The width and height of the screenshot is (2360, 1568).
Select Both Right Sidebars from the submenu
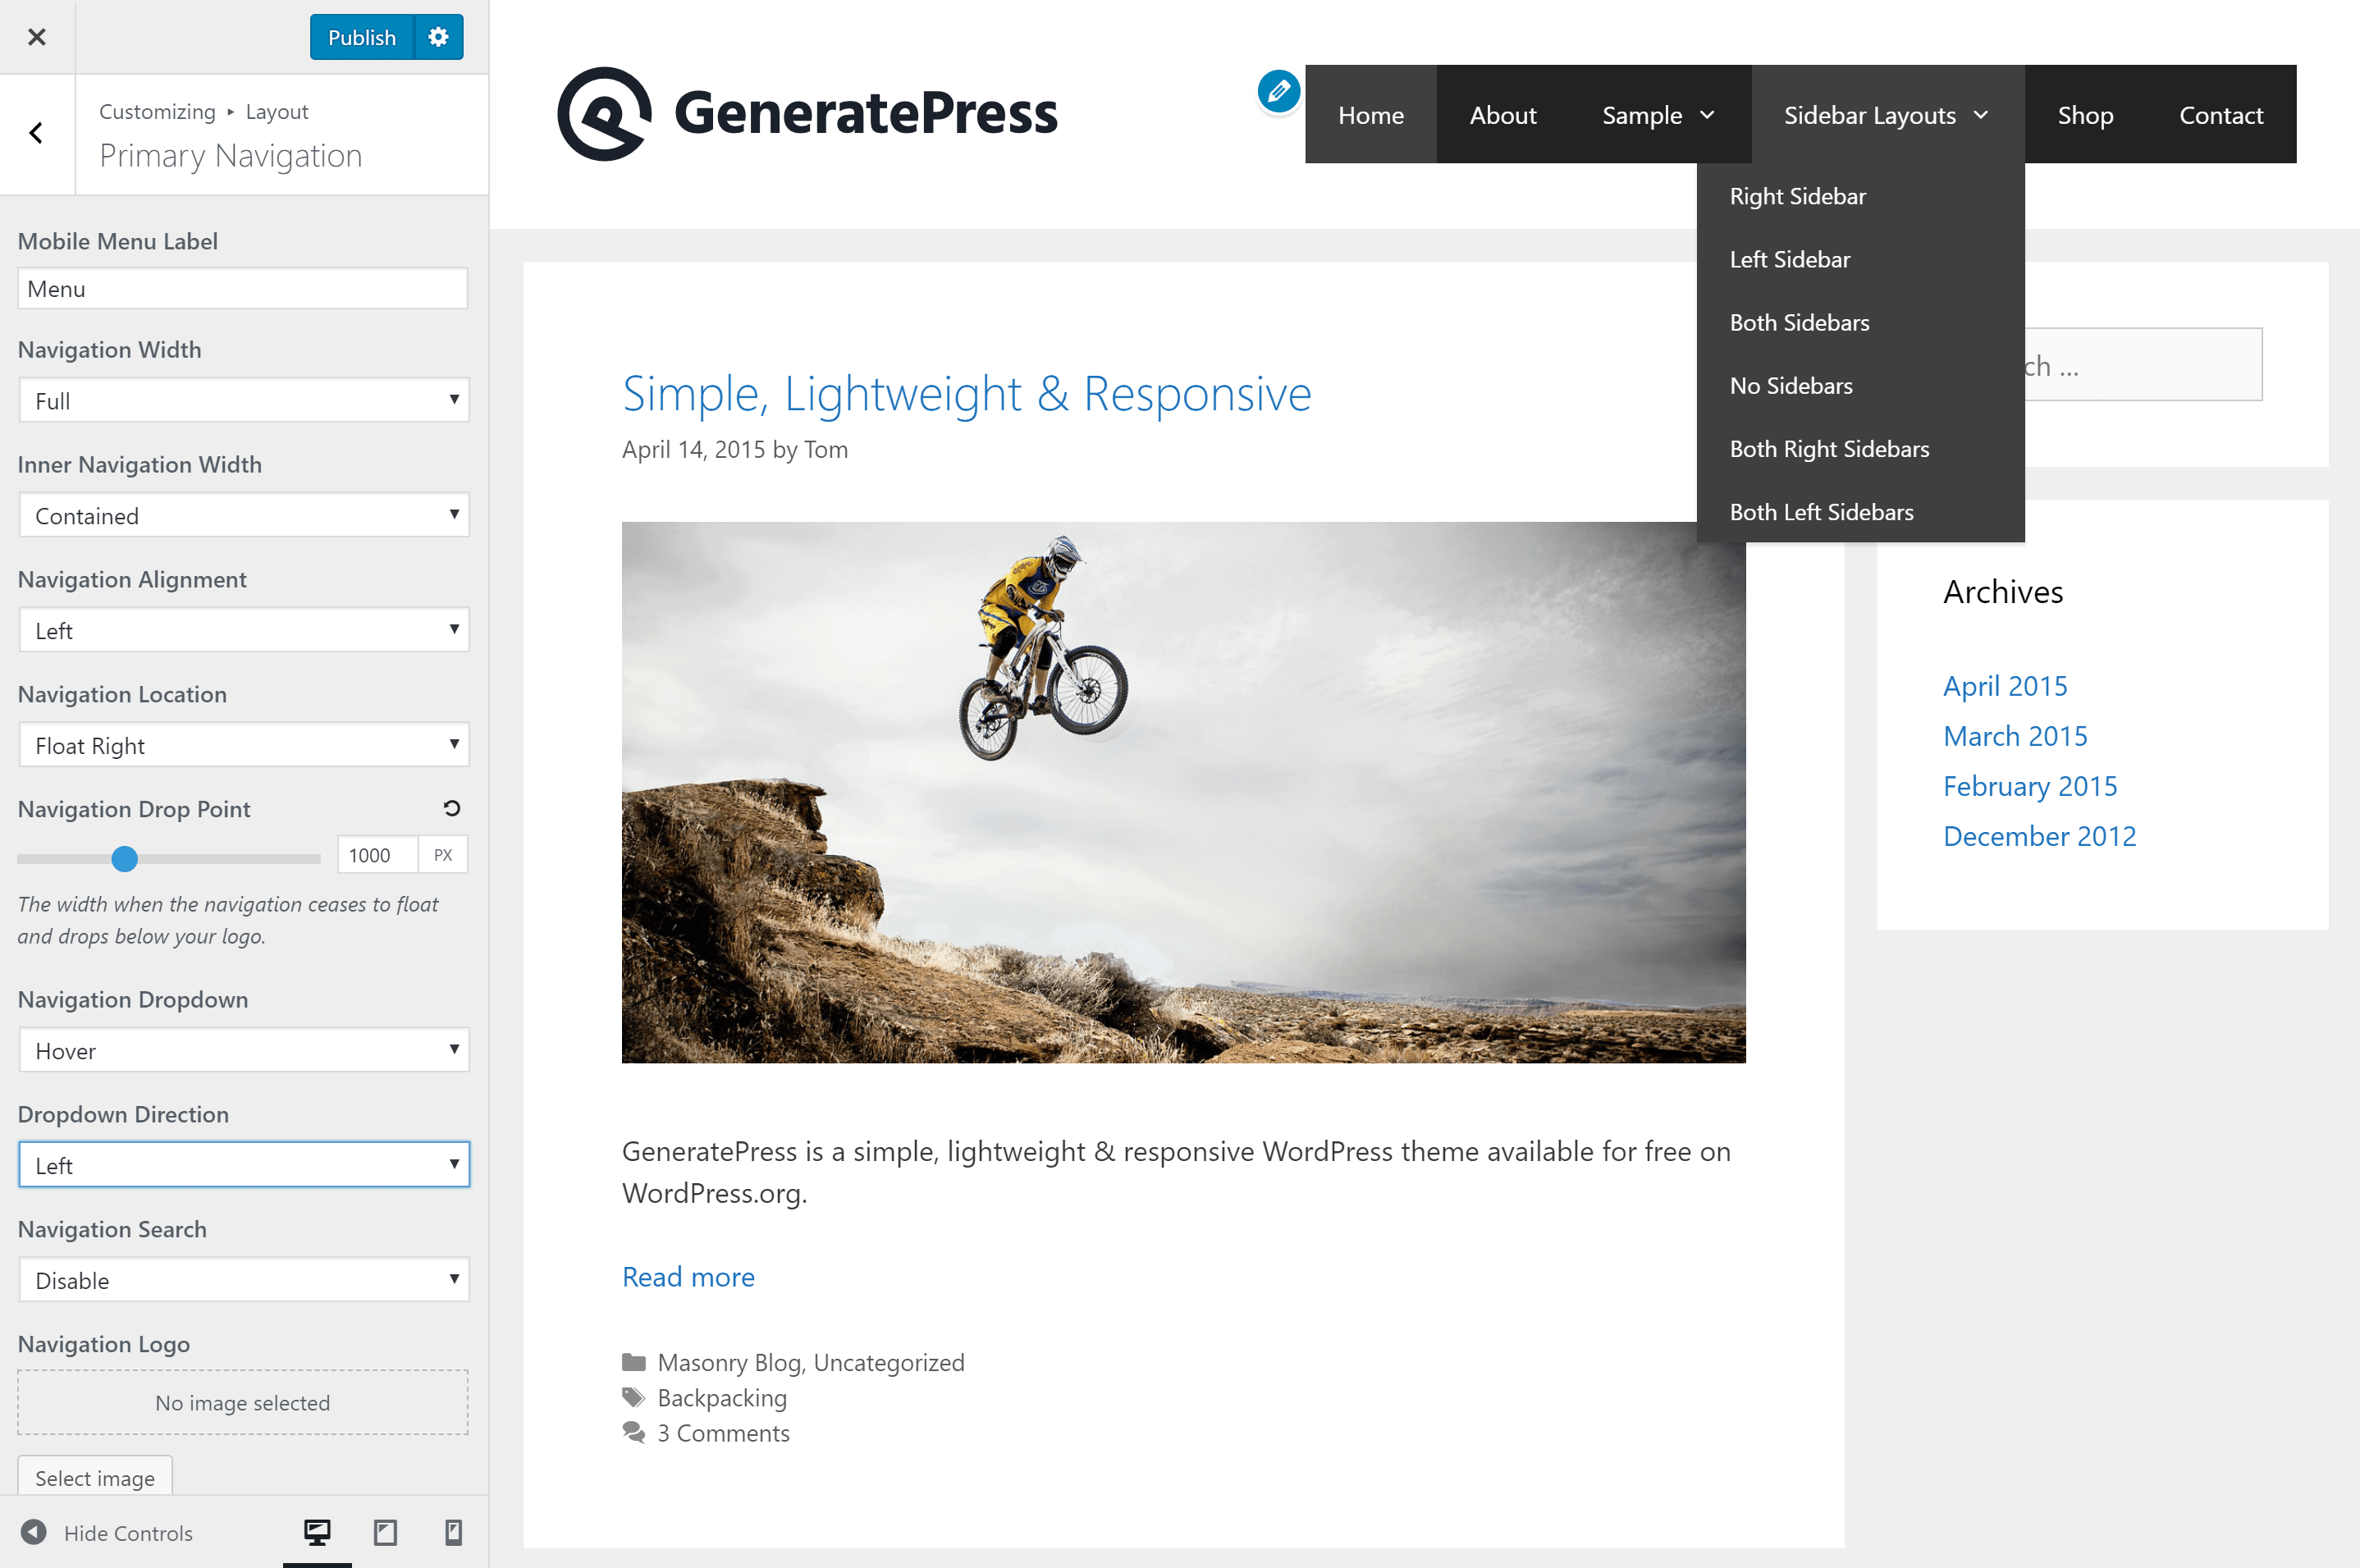(1861, 448)
